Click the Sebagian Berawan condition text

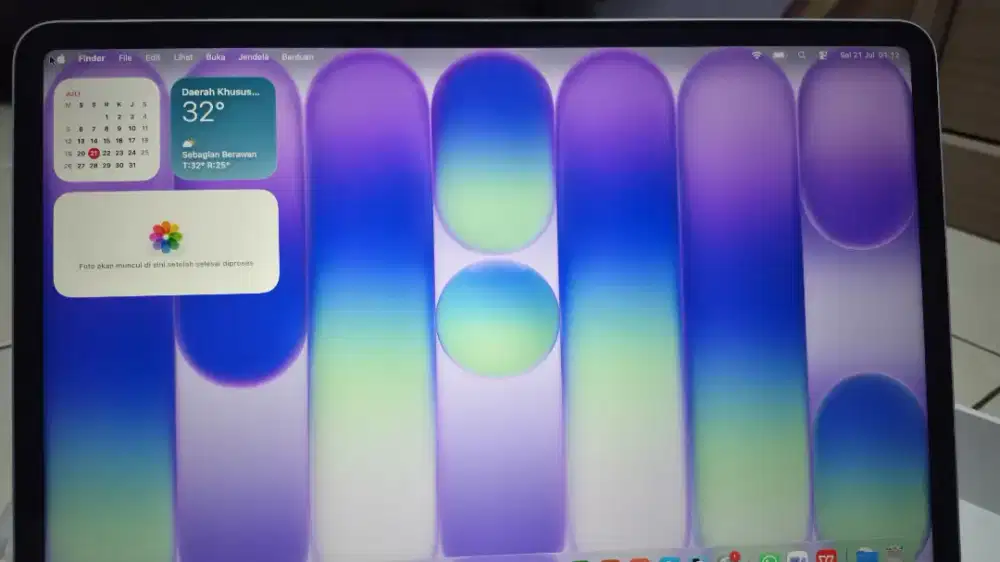pos(219,154)
